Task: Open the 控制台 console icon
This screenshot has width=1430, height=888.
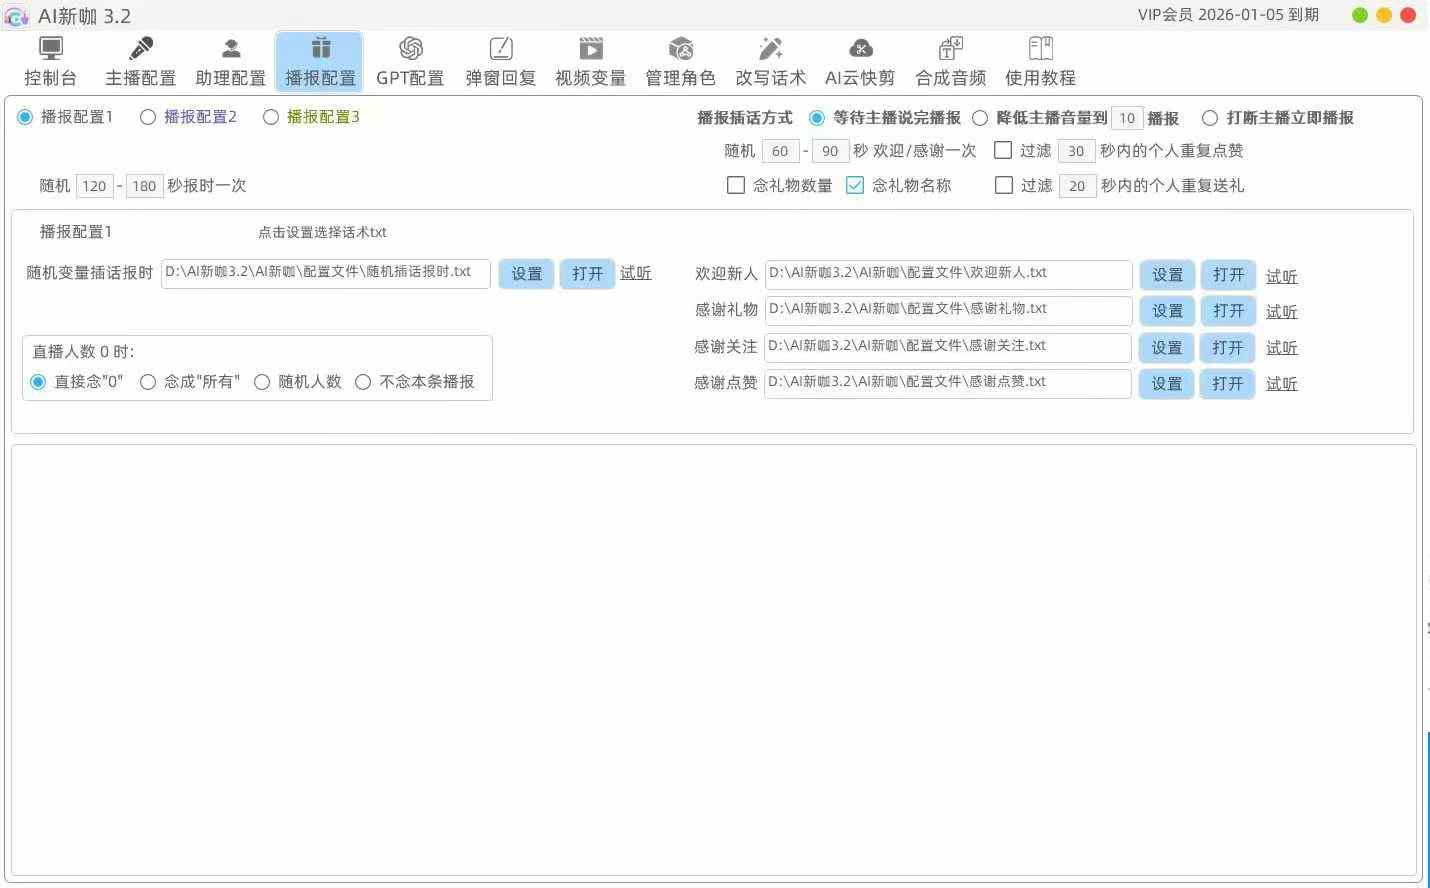Action: 50,49
